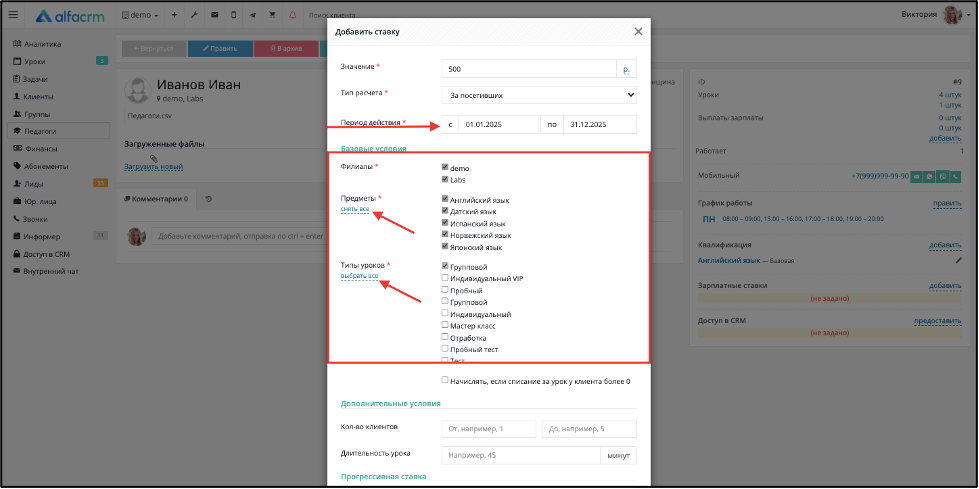The height and width of the screenshot is (489, 979).
Task: Click Кол-во клиентов От field
Action: tap(489, 428)
